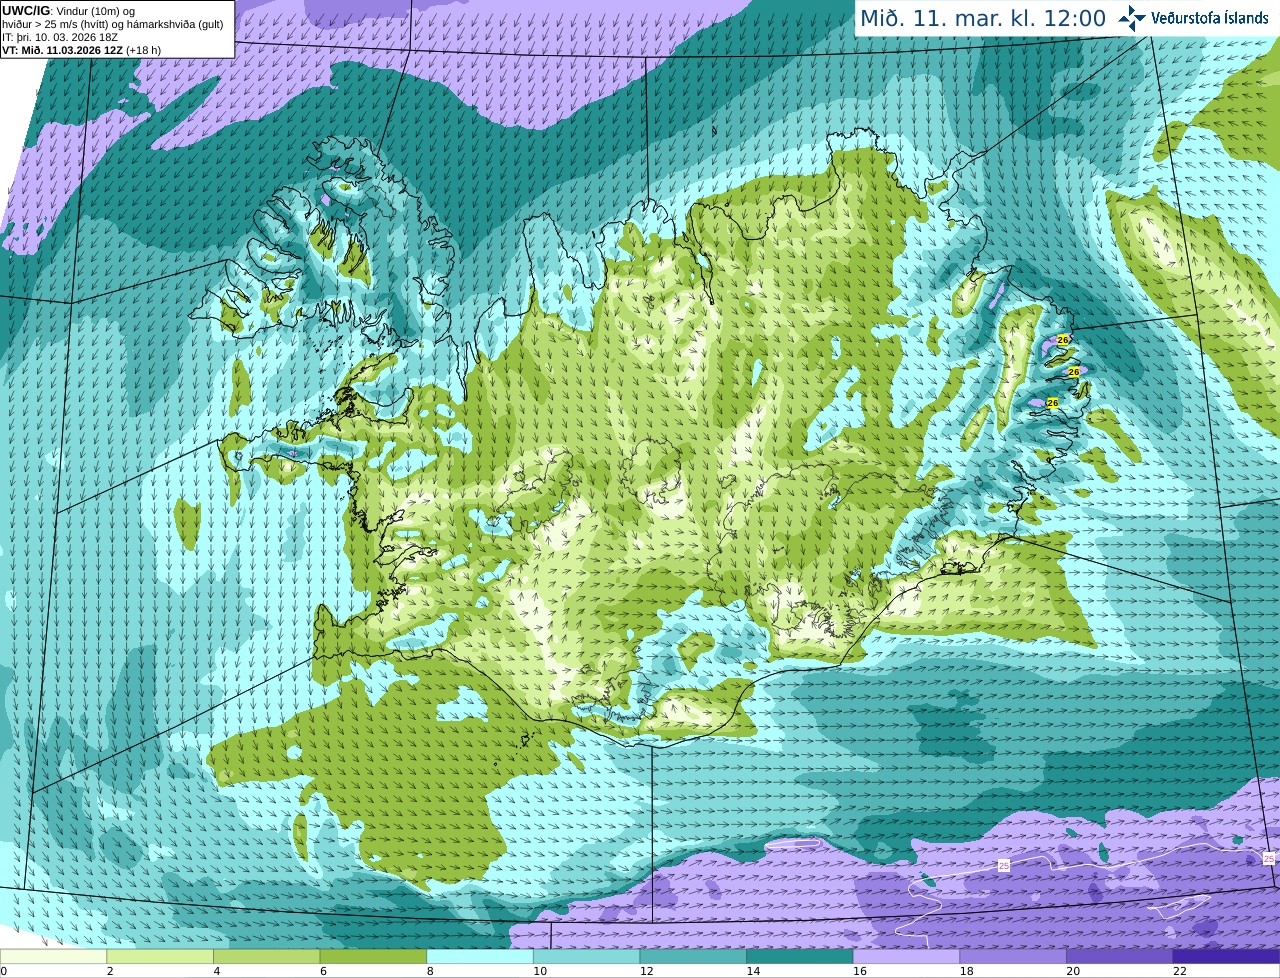Pick the light cyan swatch between 8 and 10
This screenshot has width=1280, height=978.
coord(480,957)
